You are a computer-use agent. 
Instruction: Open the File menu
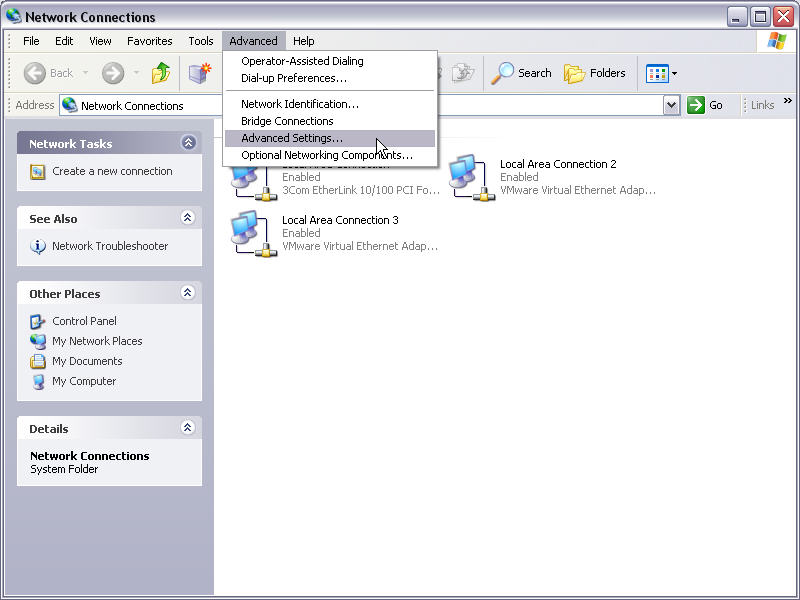click(31, 41)
